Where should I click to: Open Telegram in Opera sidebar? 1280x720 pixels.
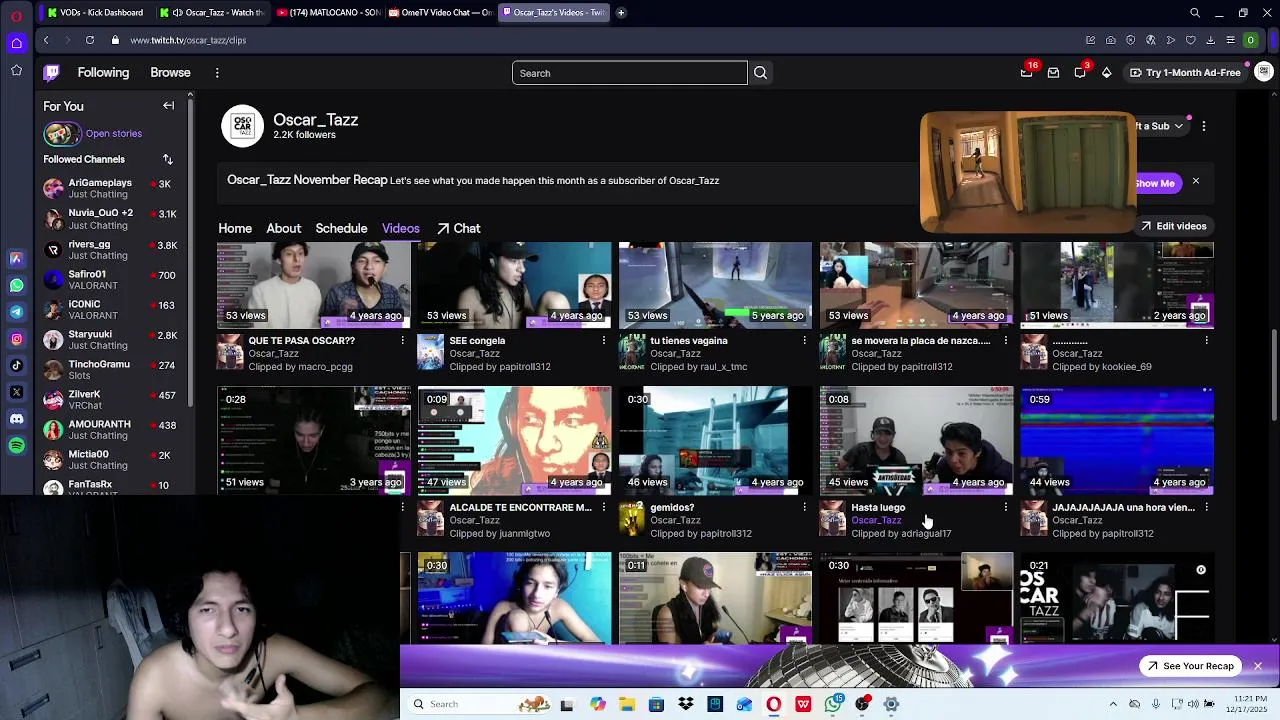[17, 312]
